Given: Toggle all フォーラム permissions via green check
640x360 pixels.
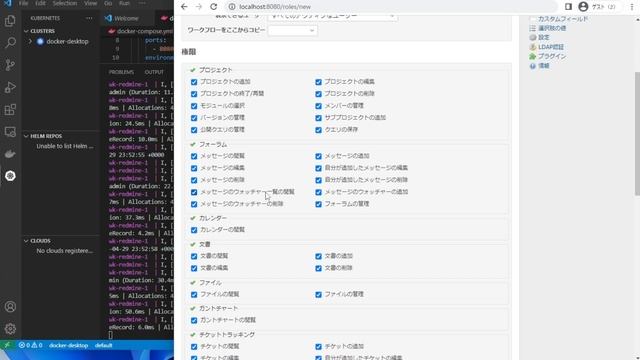Looking at the screenshot, I should tap(193, 144).
